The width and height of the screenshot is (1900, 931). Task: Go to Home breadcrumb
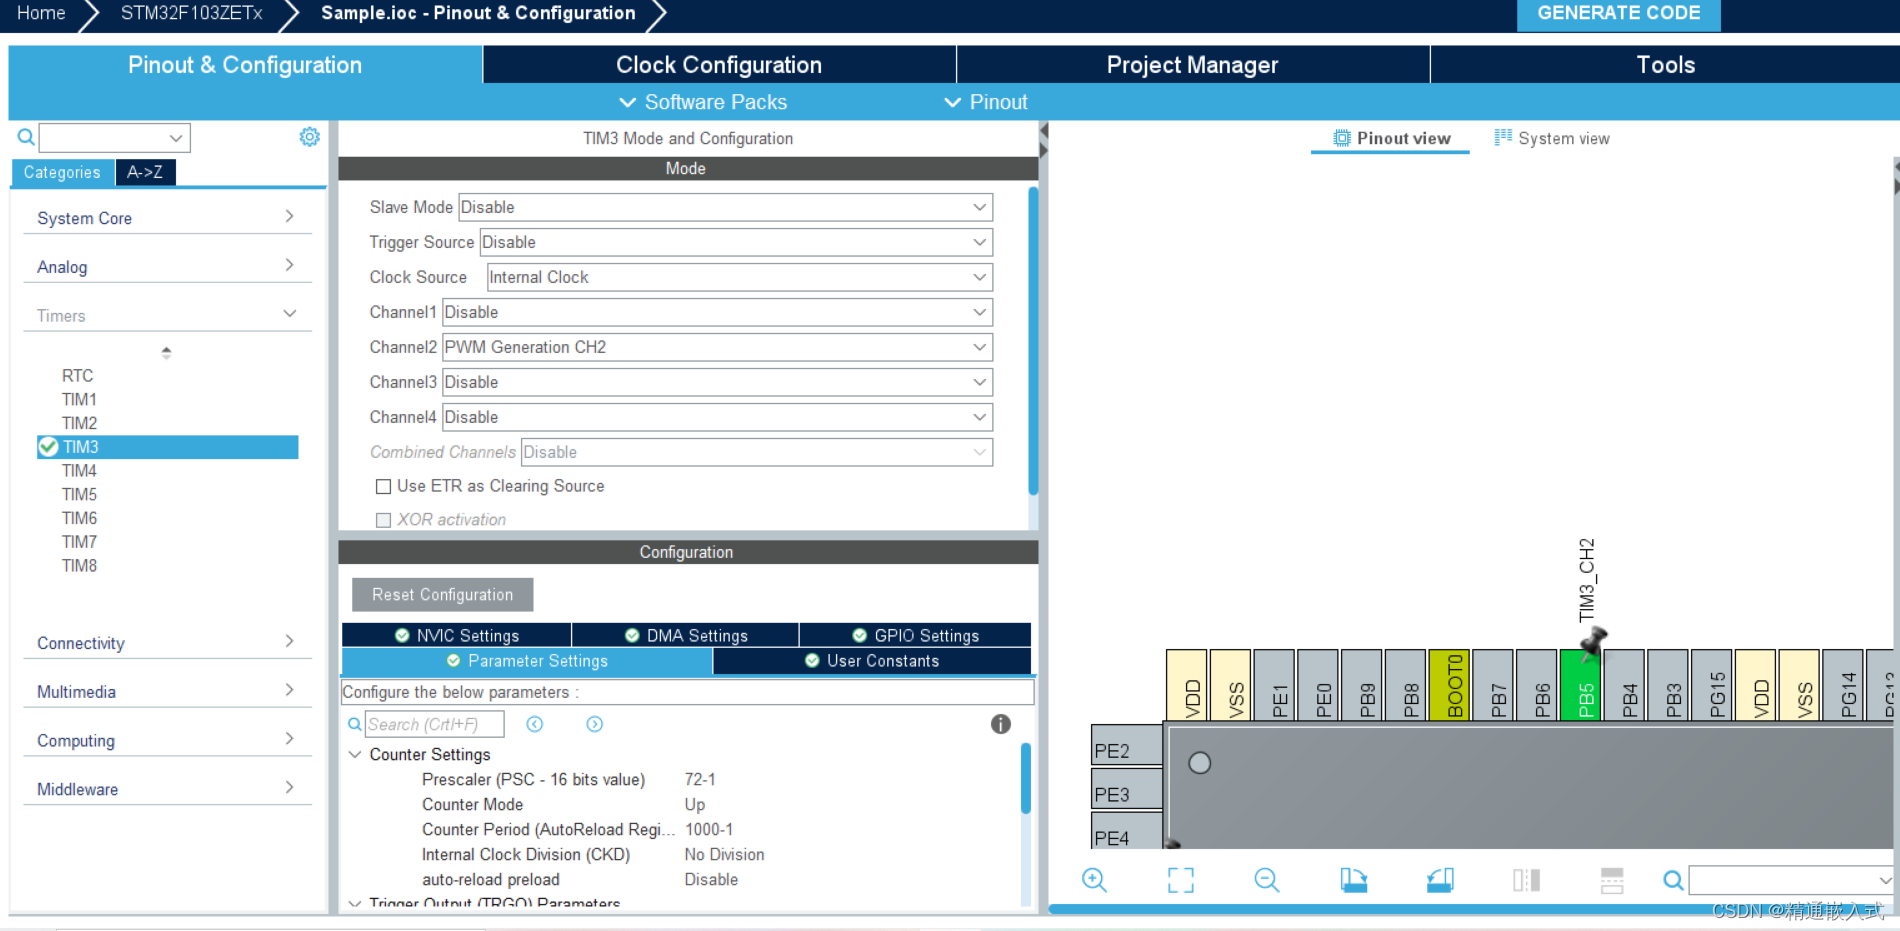coord(41,13)
